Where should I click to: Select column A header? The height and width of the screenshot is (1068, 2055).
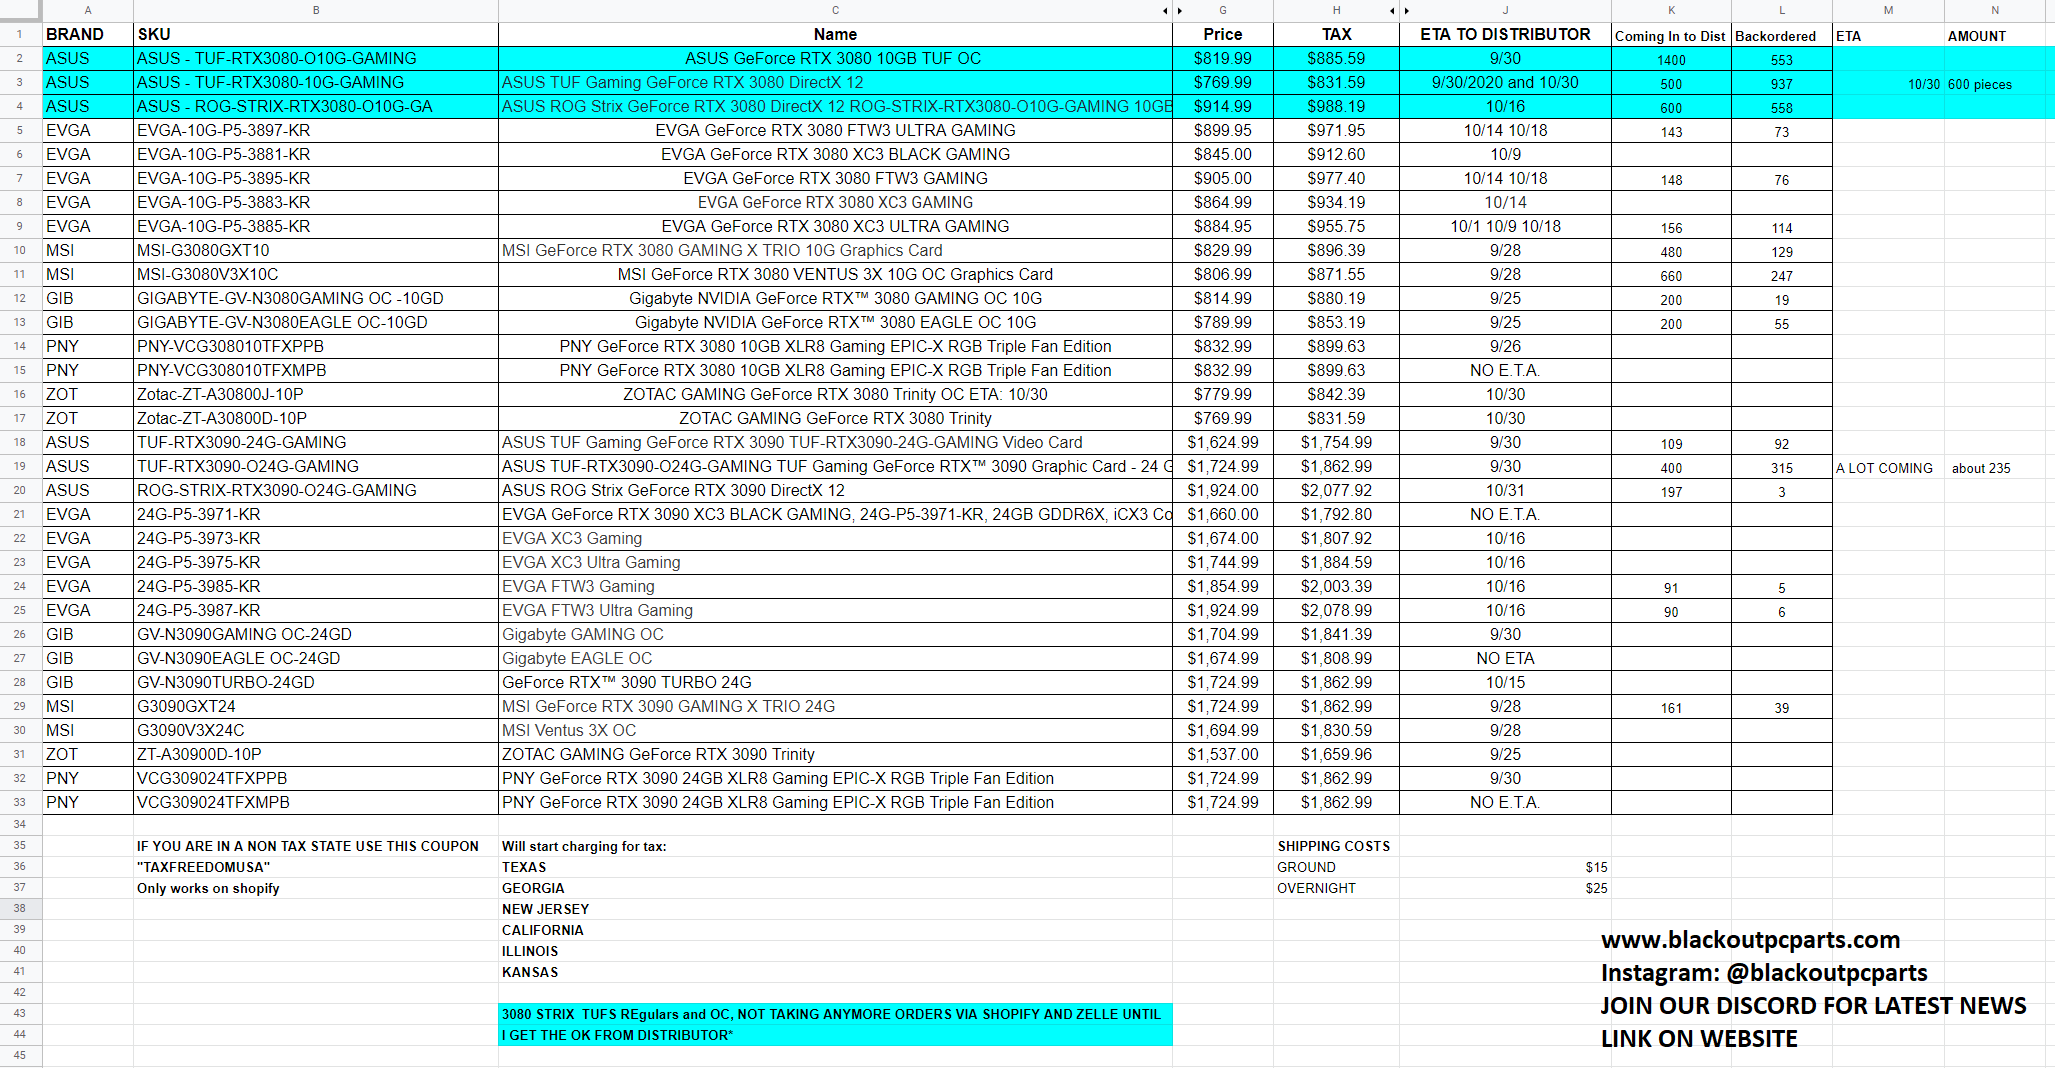tap(88, 11)
